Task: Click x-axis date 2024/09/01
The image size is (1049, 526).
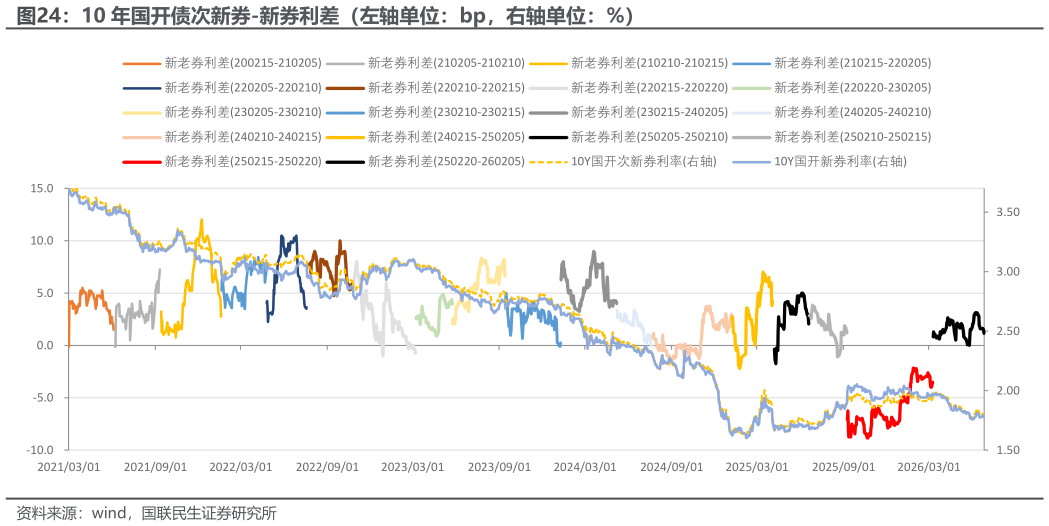Action: pyautogui.click(x=672, y=466)
